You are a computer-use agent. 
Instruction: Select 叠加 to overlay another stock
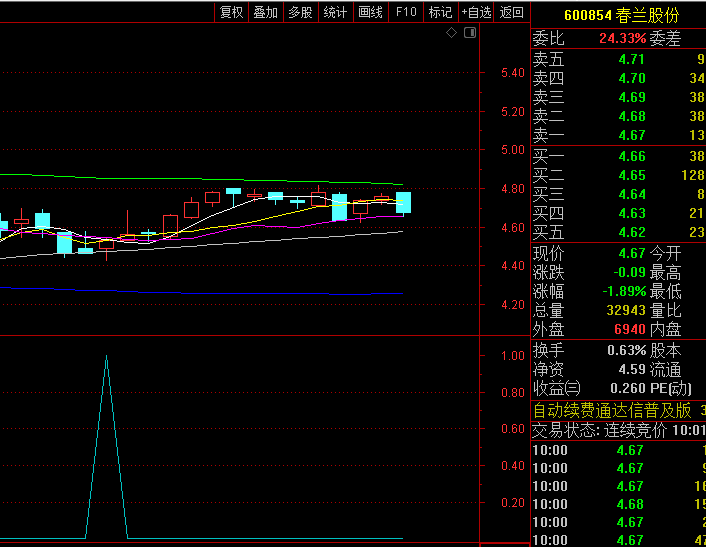(265, 12)
